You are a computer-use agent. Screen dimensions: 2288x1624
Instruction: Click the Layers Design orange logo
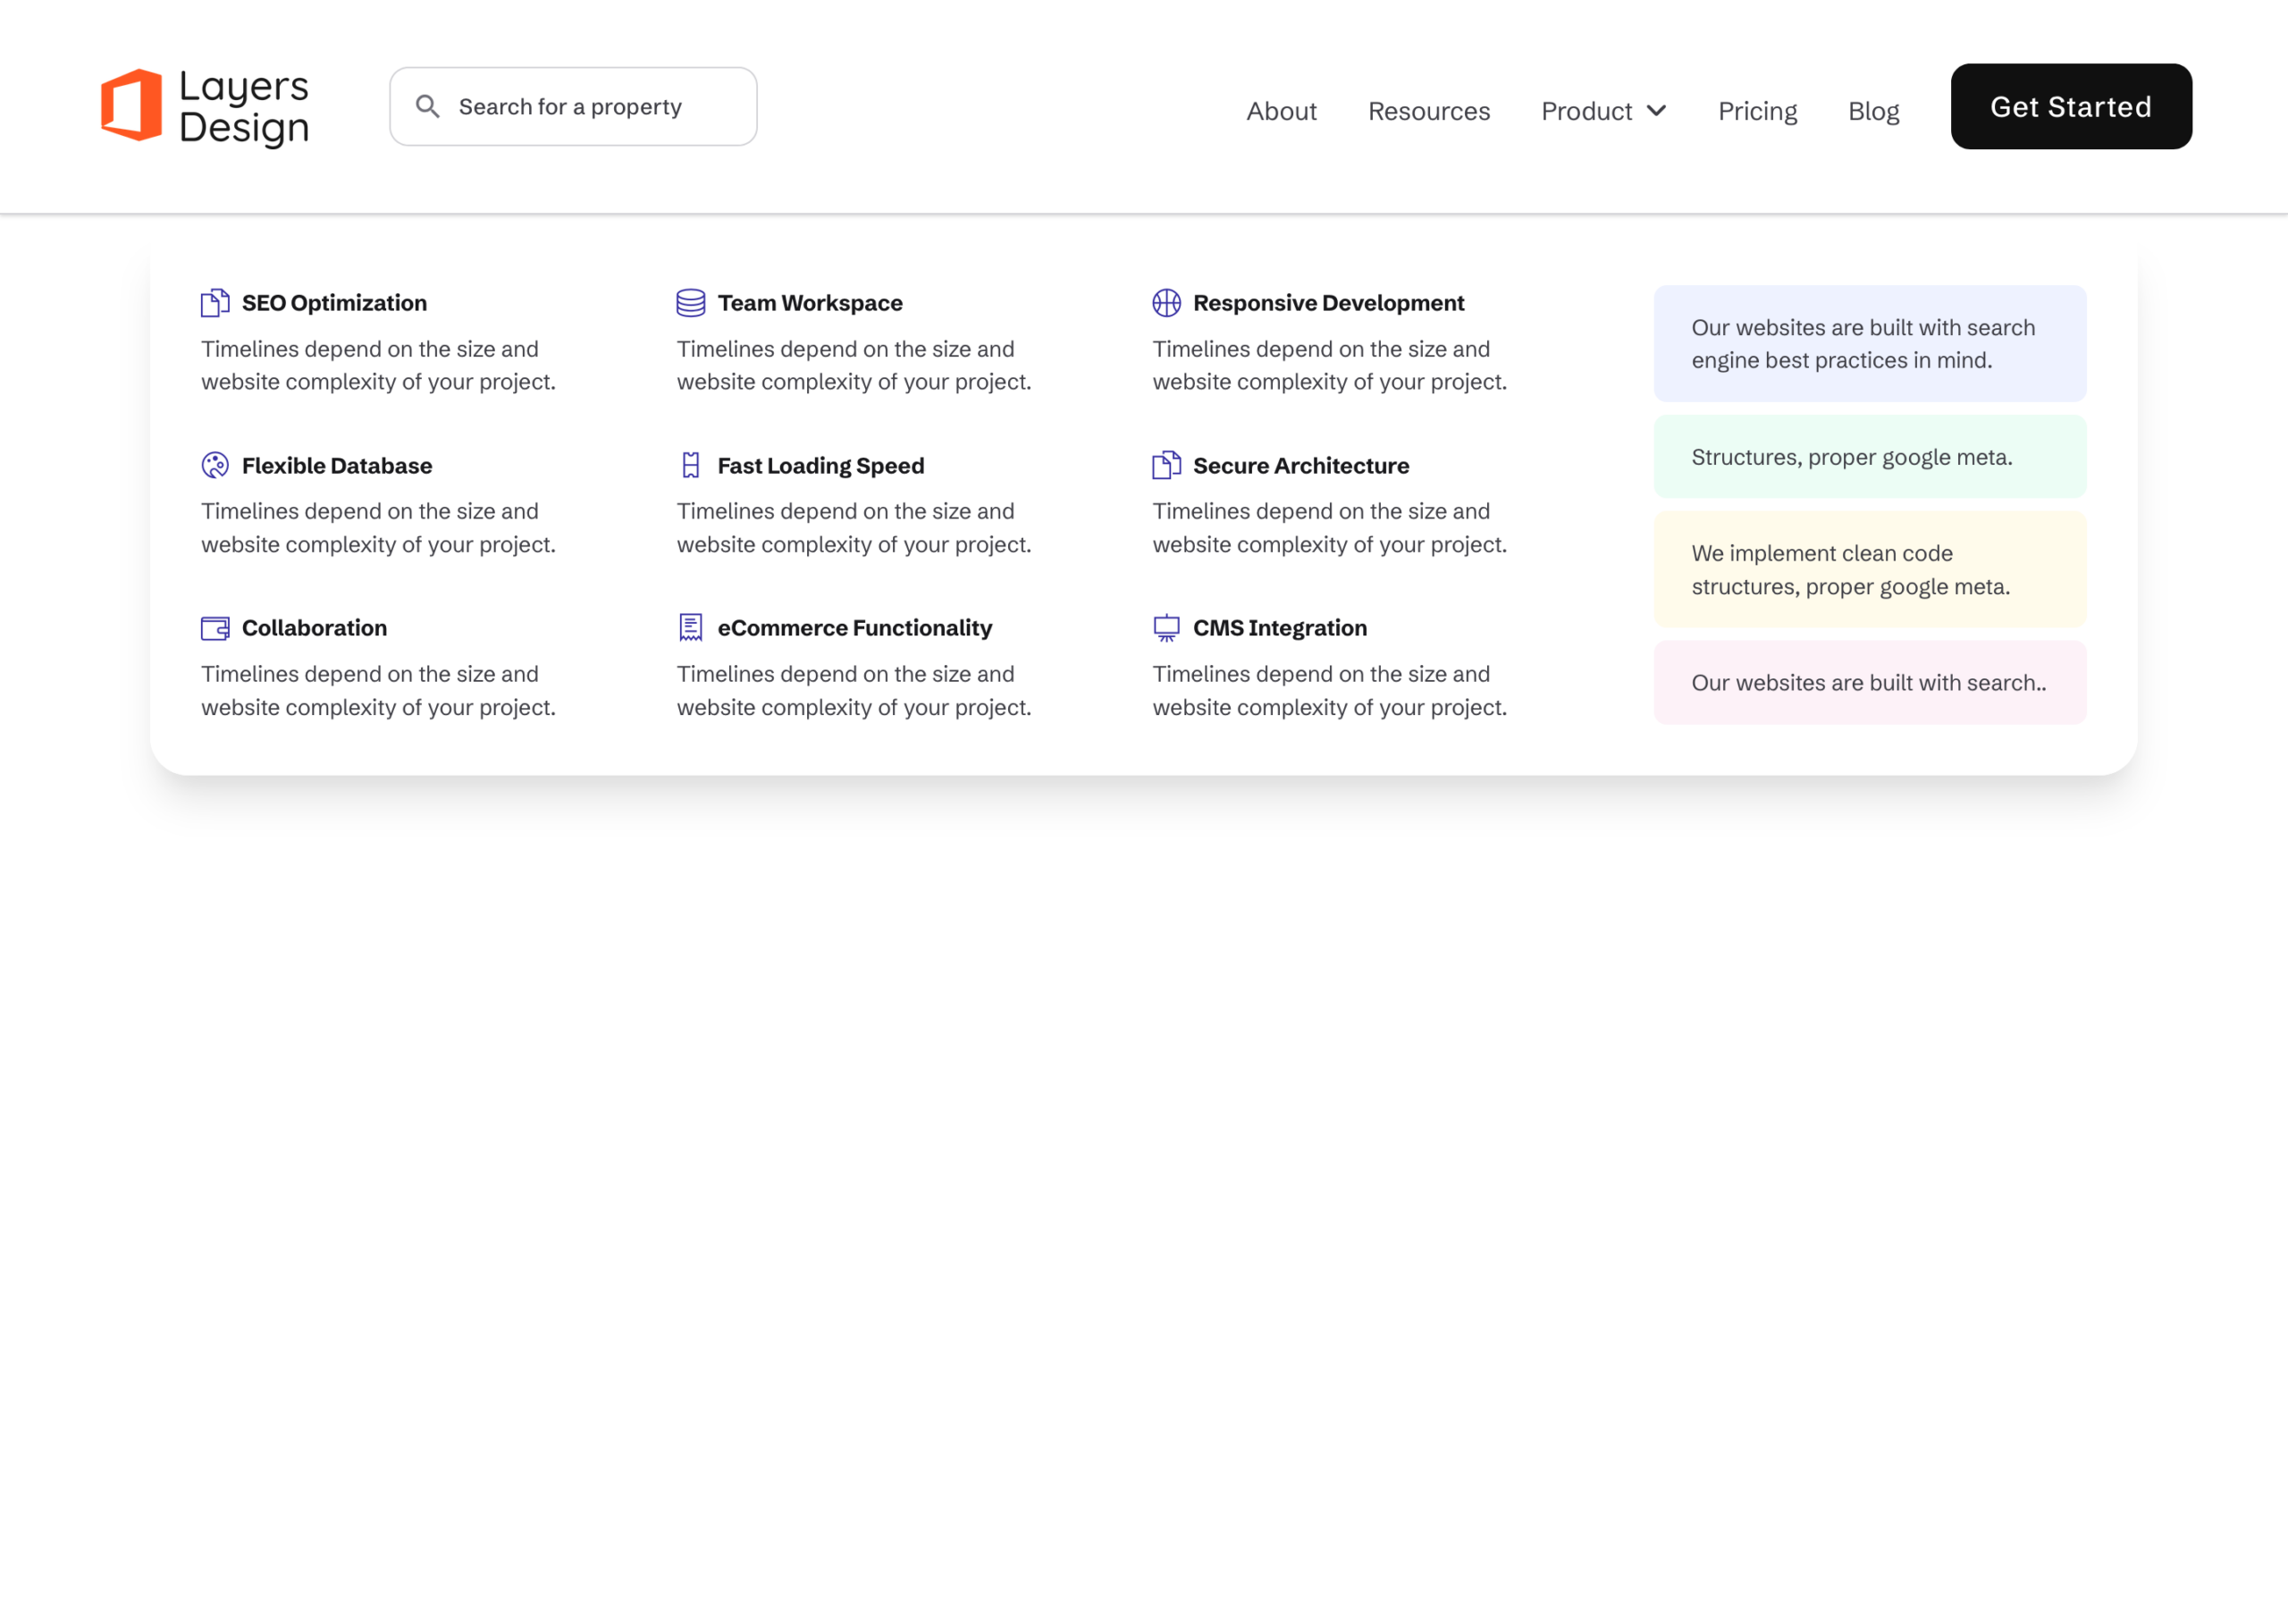[x=131, y=105]
